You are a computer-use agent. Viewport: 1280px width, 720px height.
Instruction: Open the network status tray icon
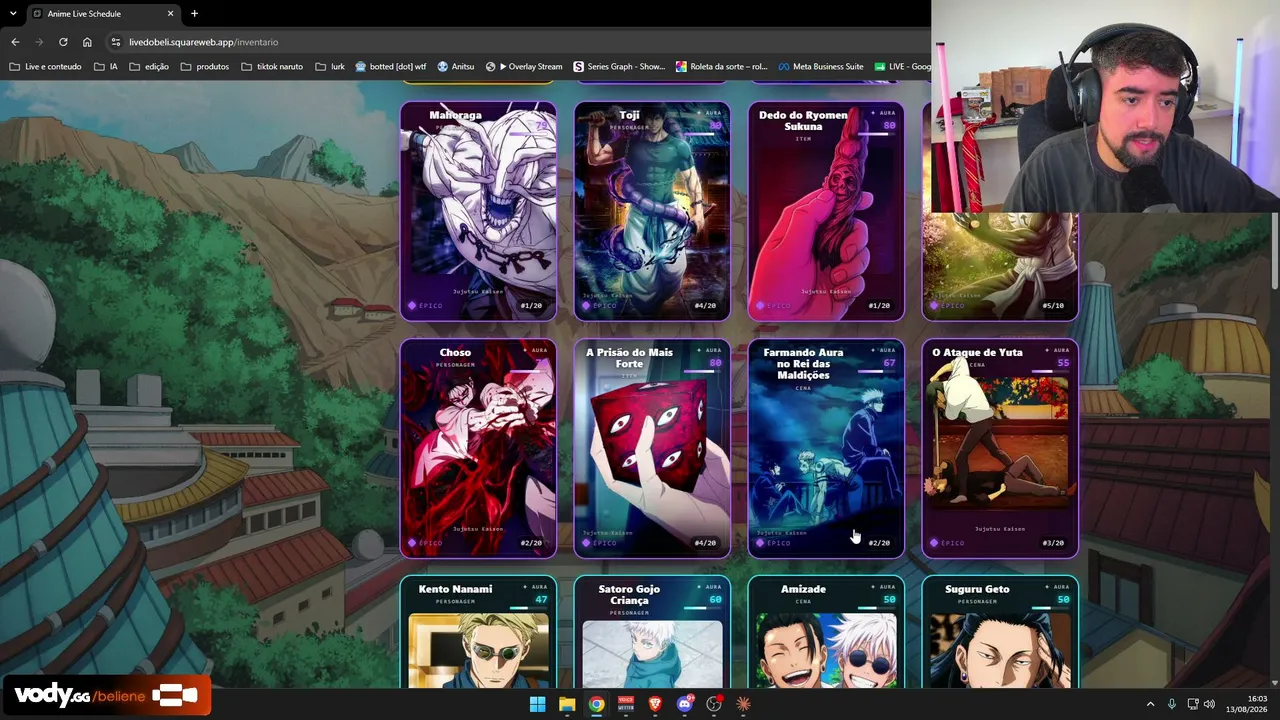click(1193, 704)
